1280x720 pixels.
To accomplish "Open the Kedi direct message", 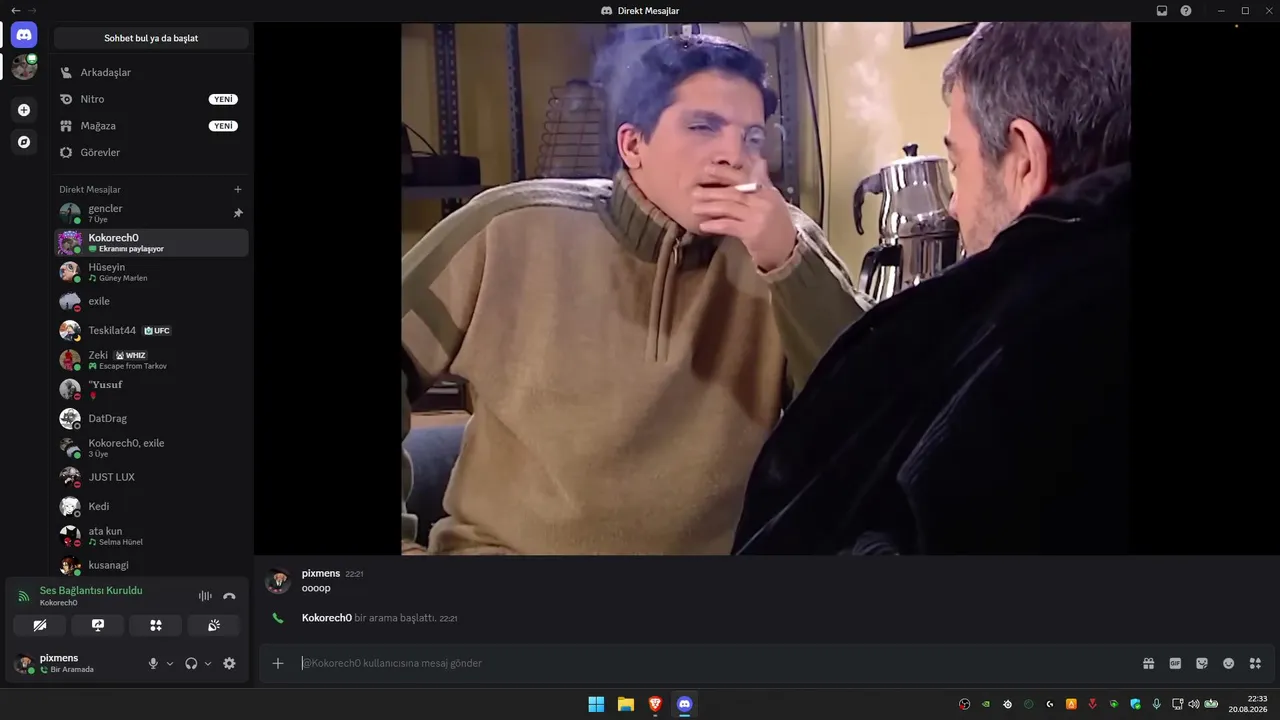I will click(x=151, y=506).
